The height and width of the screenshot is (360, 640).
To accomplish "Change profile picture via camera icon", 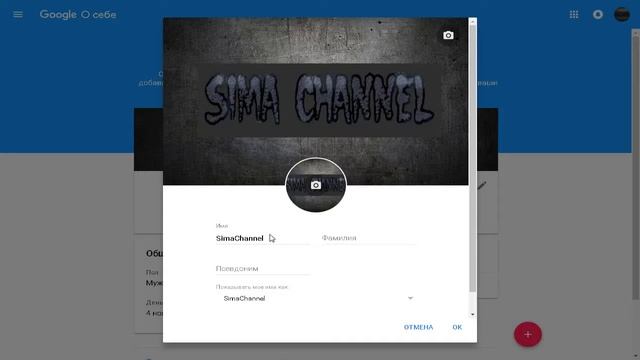I will pos(316,185).
